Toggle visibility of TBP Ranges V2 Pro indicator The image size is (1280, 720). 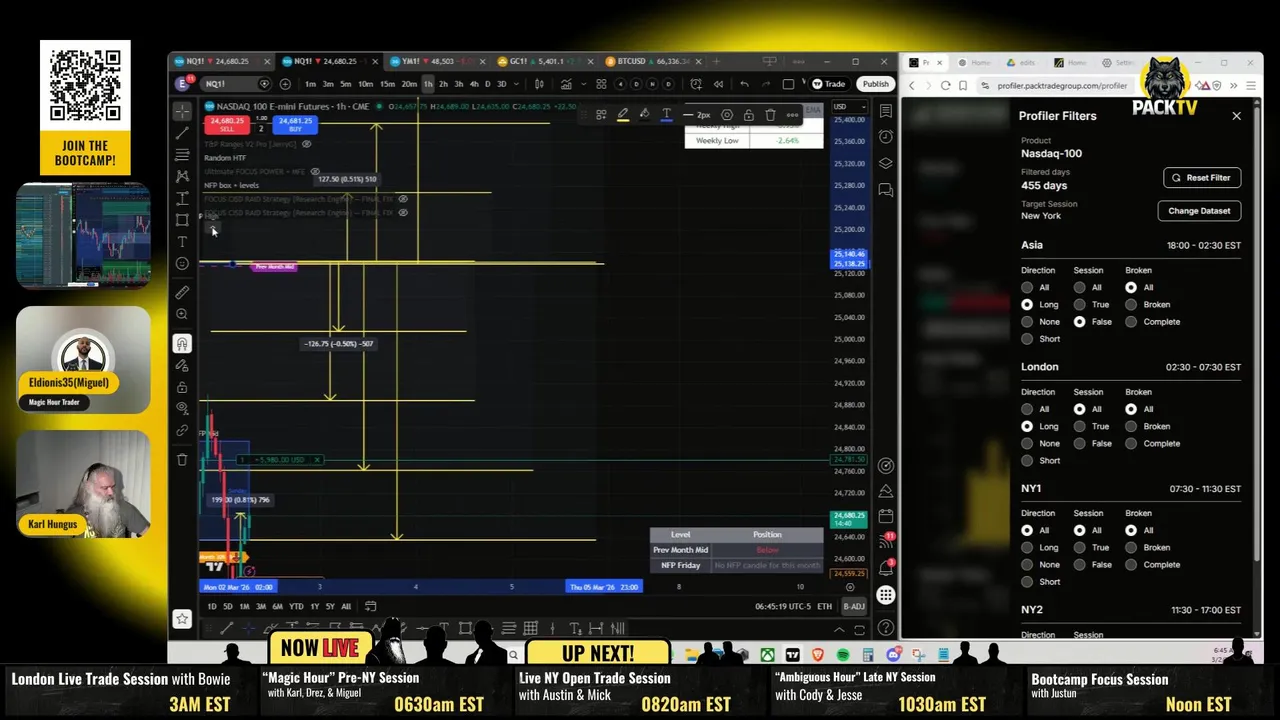pos(306,144)
